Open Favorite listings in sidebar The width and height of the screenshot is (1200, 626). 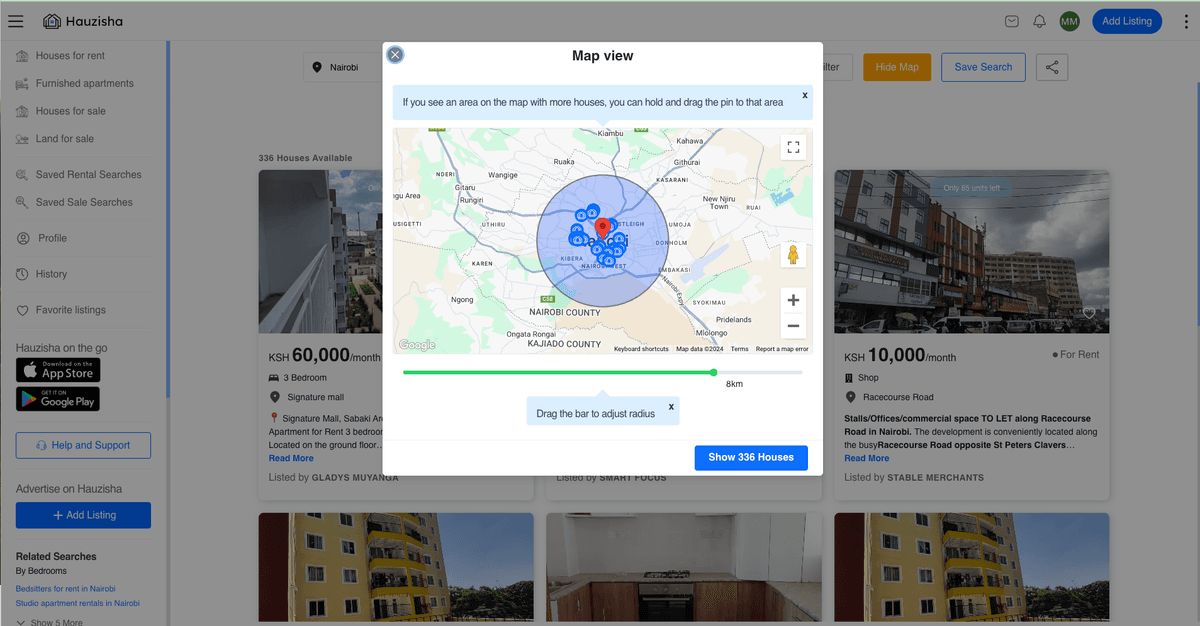click(70, 310)
